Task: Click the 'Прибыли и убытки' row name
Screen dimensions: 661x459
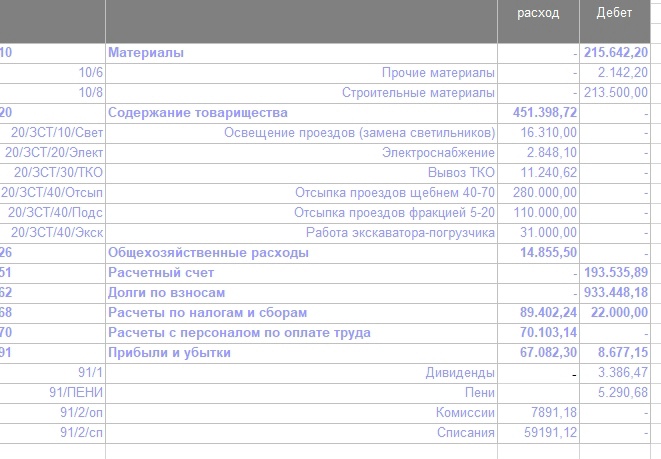Action: 169,352
